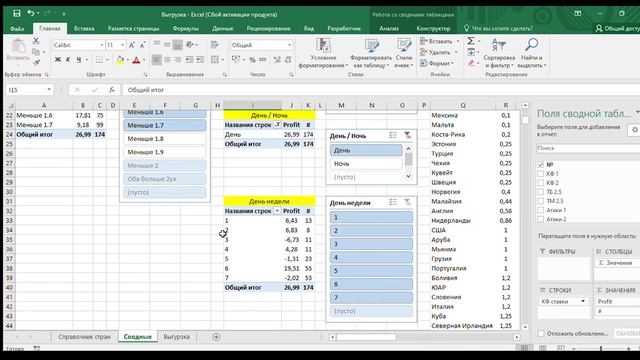Open Стили ячеек gallery

pos(404,53)
